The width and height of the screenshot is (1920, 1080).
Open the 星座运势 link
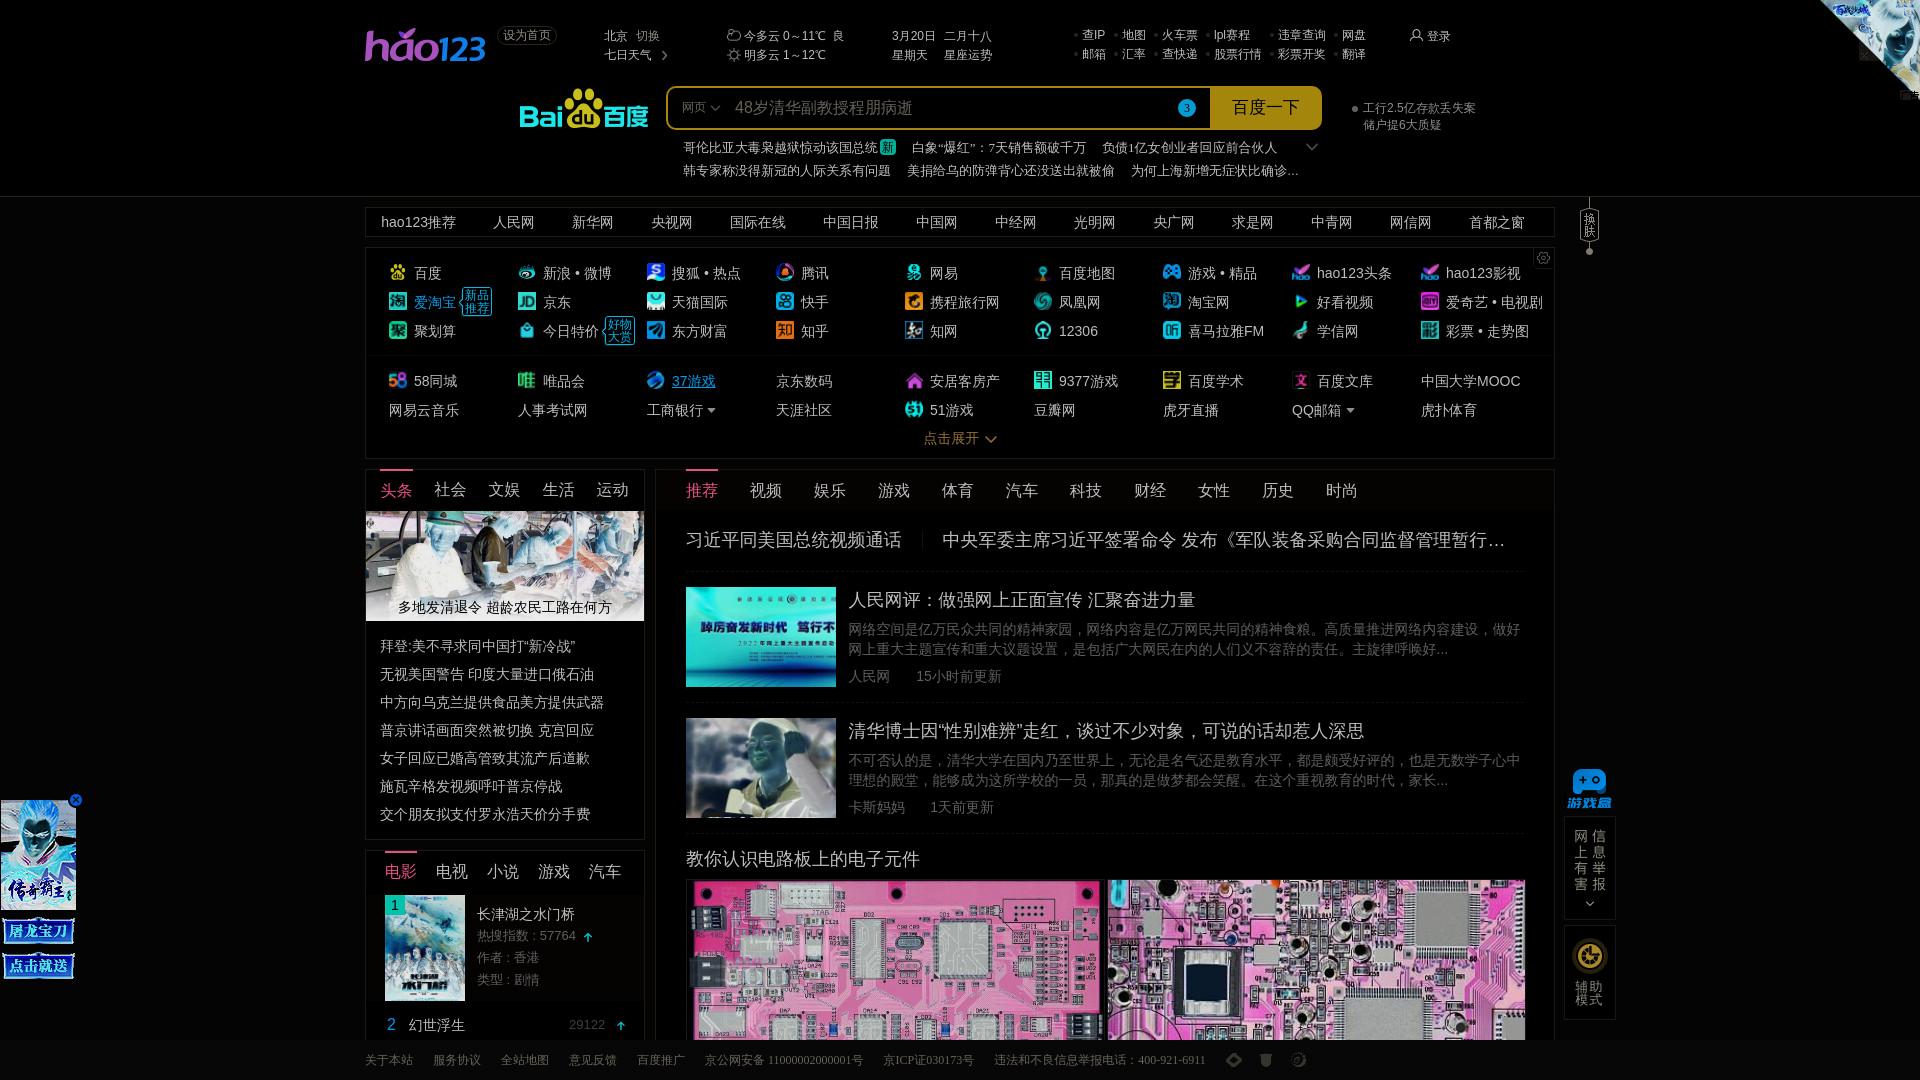point(968,55)
